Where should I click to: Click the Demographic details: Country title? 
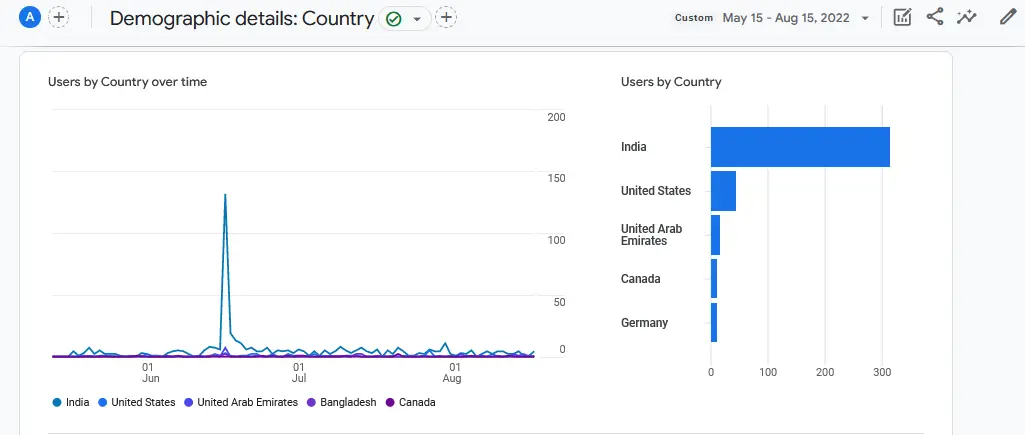point(242,18)
